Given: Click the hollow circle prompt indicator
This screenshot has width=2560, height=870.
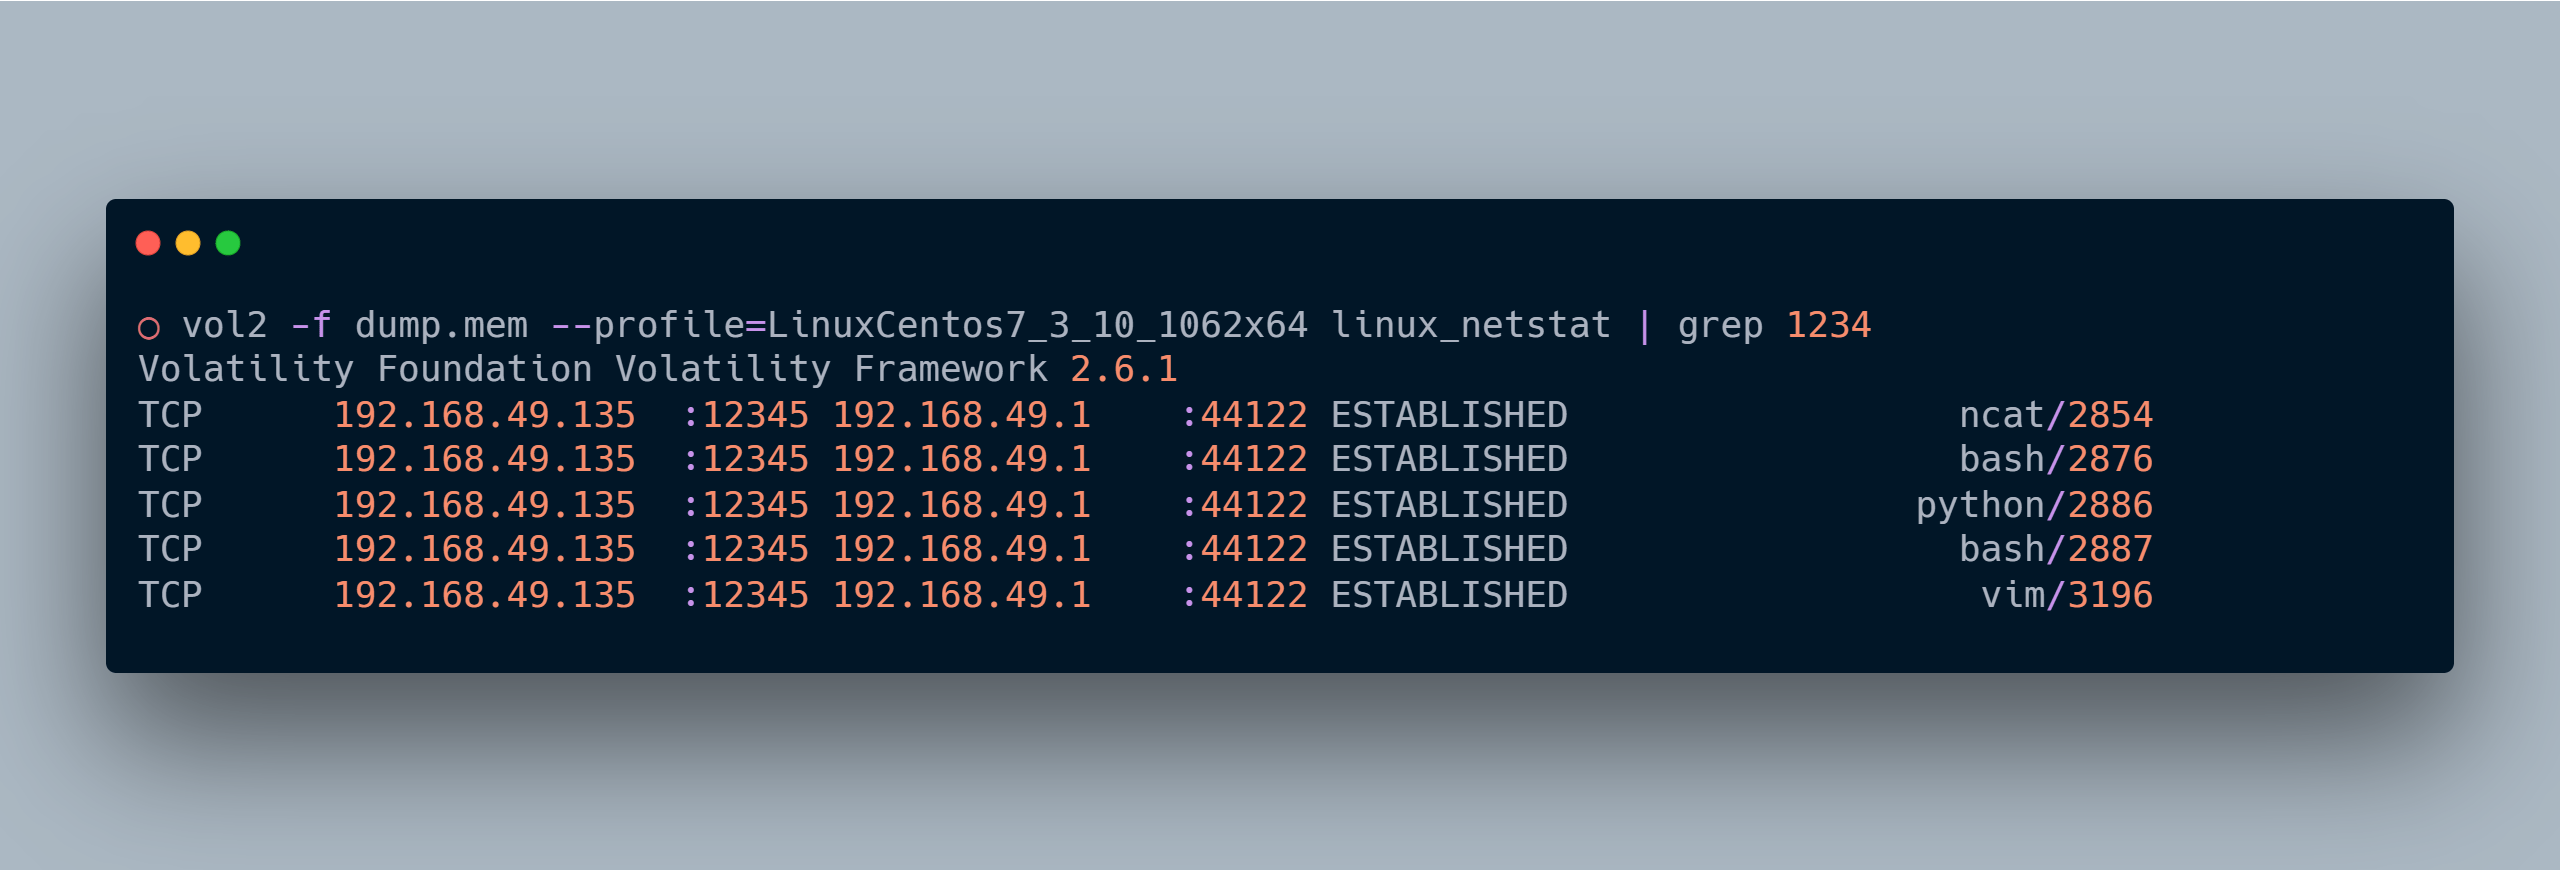Looking at the screenshot, I should tap(149, 328).
